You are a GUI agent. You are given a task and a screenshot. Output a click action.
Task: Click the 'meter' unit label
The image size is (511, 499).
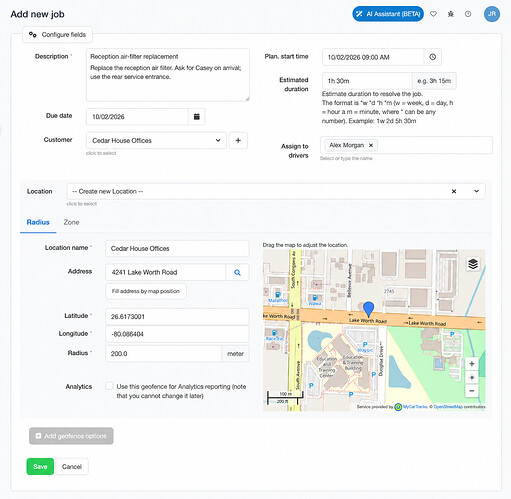pyautogui.click(x=235, y=354)
